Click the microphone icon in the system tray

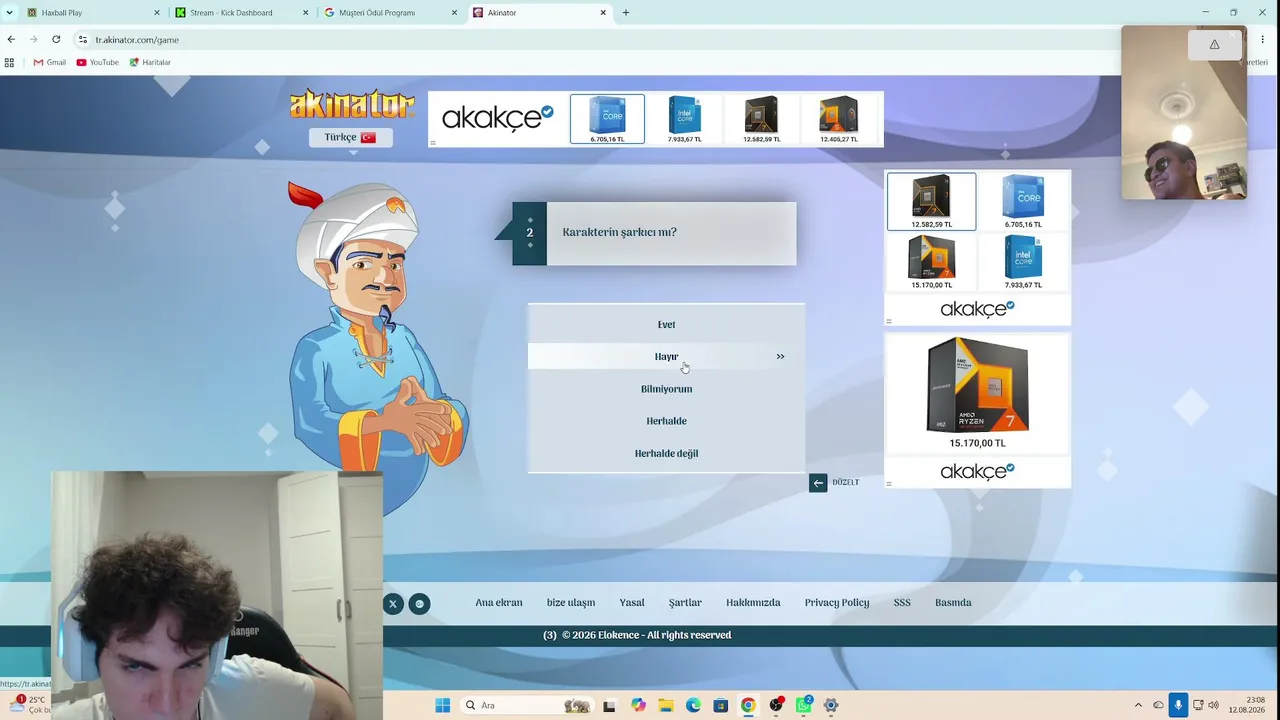(1178, 705)
